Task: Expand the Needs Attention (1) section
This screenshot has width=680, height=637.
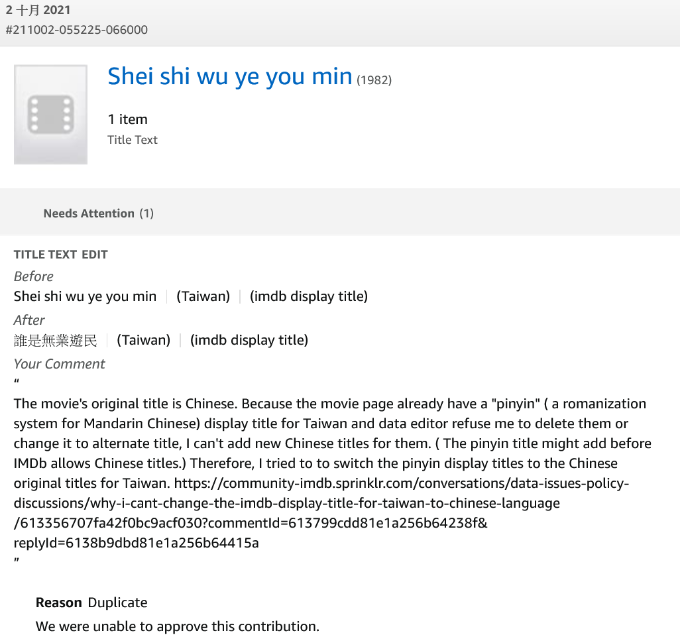Action: coord(98,213)
